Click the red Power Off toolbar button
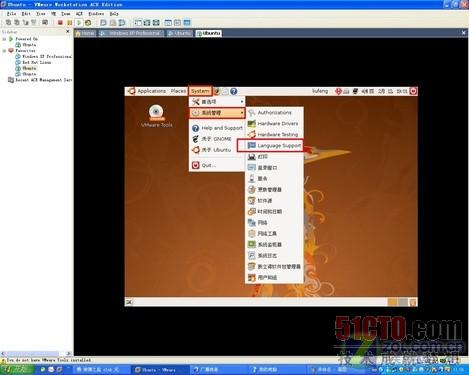 60,23
